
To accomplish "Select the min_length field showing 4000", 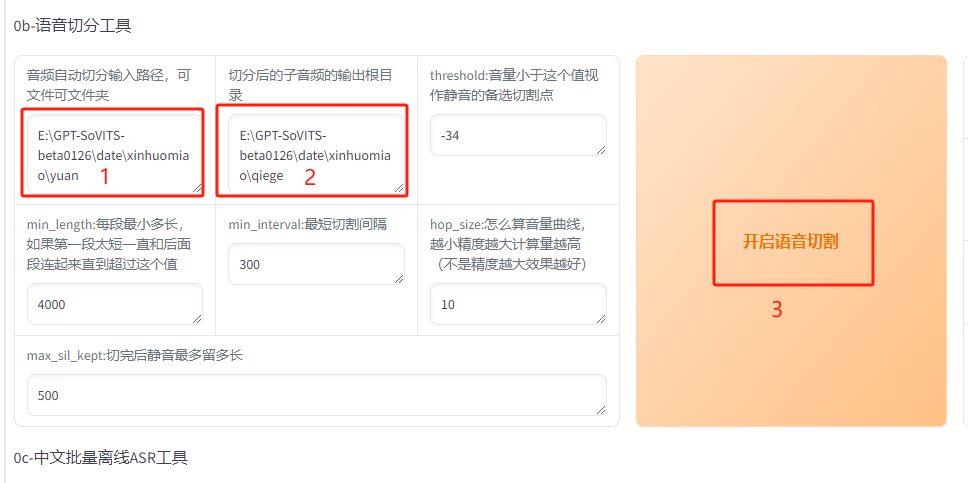I will point(115,304).
